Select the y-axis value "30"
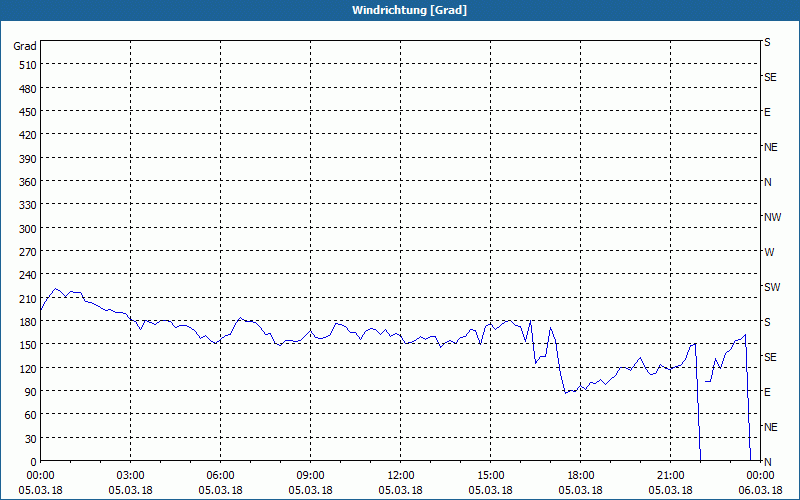 point(31,439)
